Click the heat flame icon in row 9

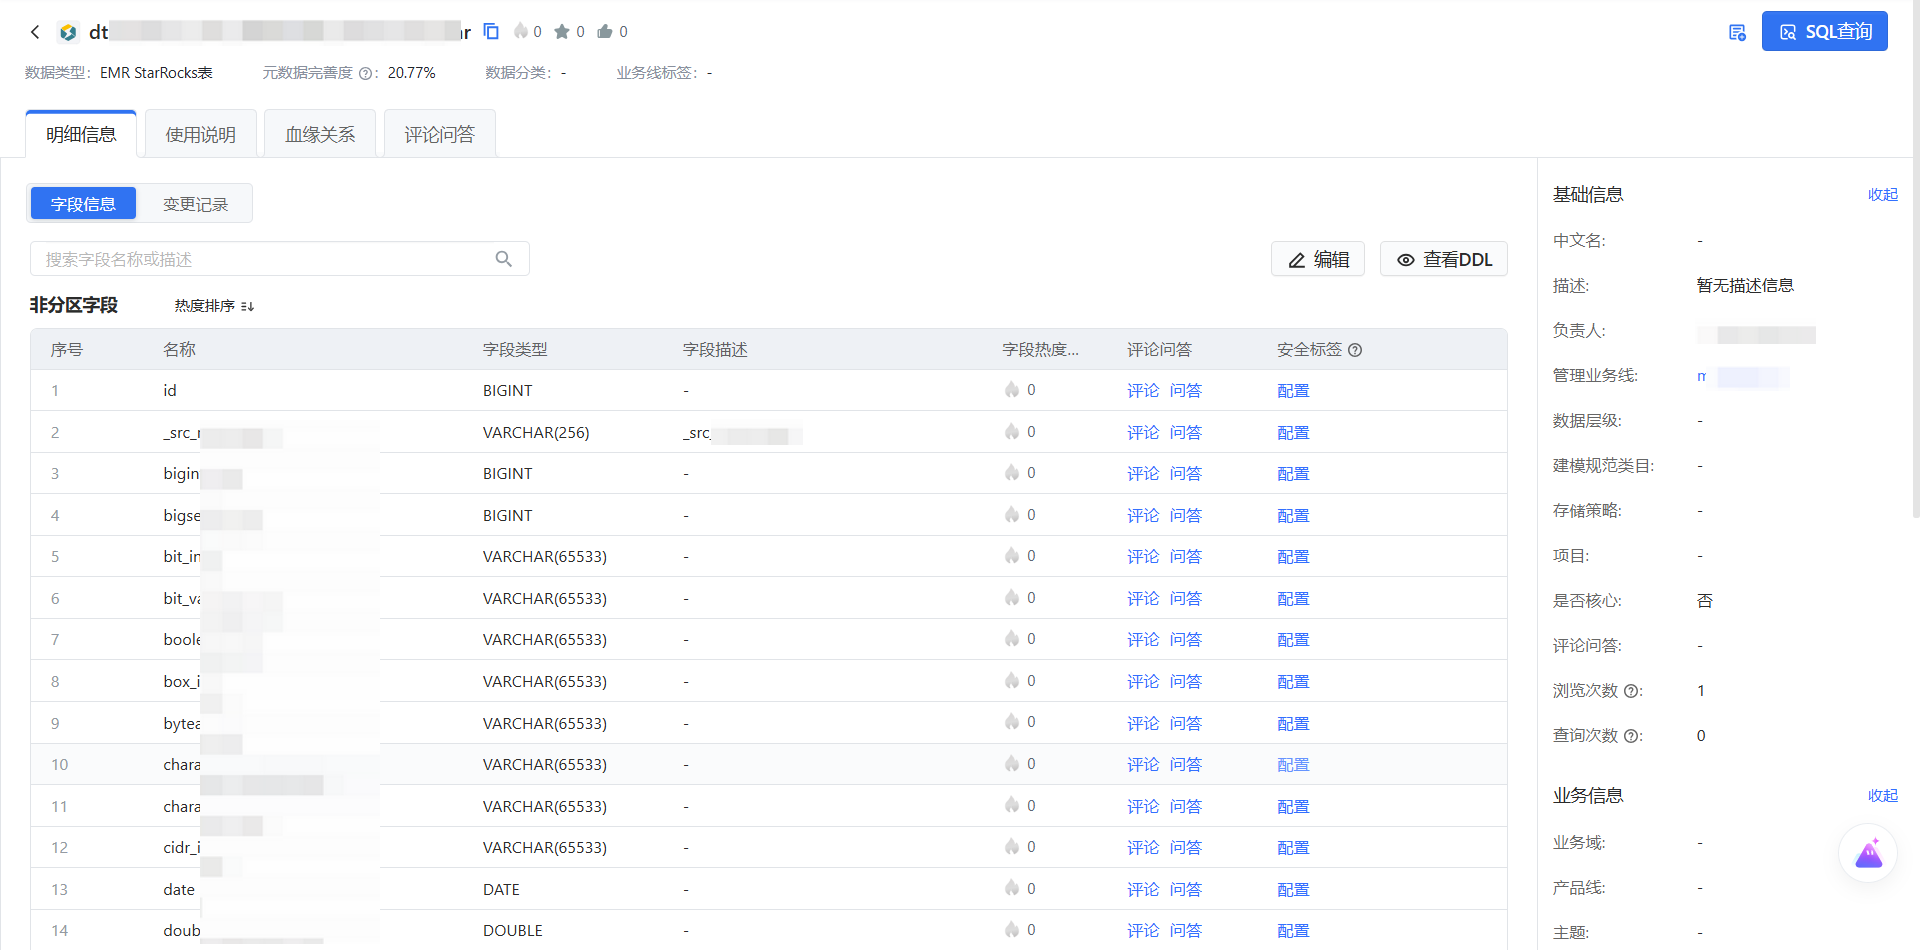click(x=1012, y=722)
